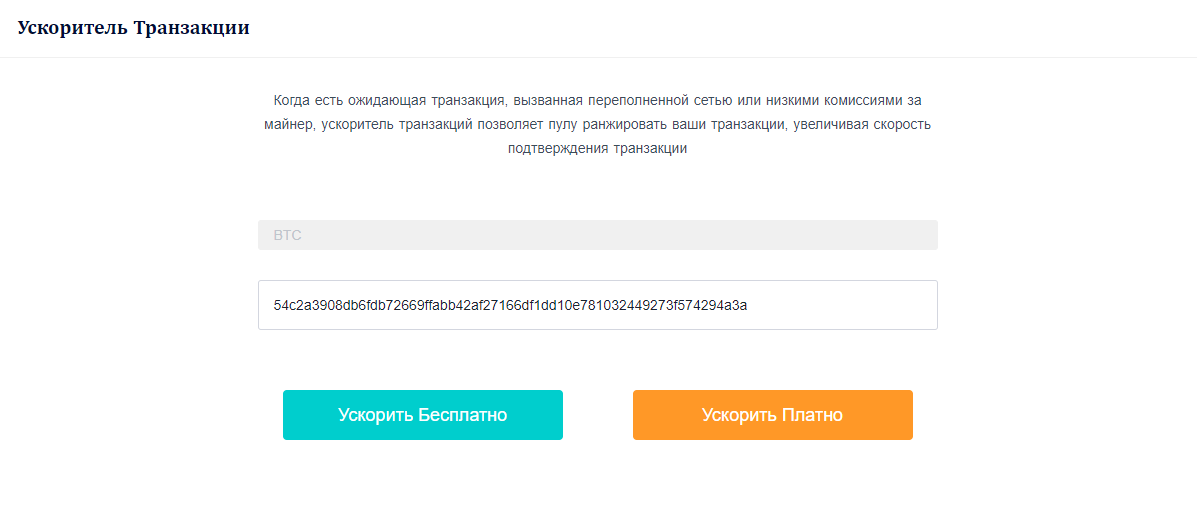Click the teal Ускорить Бесплатно button

point(422,415)
